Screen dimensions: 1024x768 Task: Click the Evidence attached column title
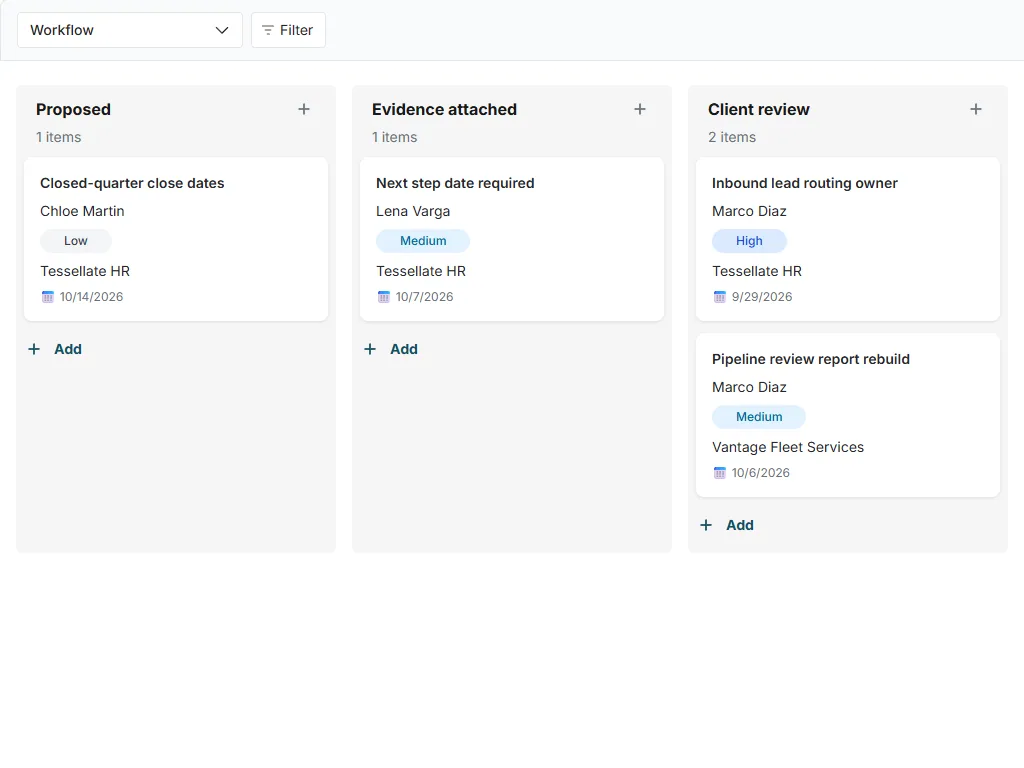pos(444,109)
